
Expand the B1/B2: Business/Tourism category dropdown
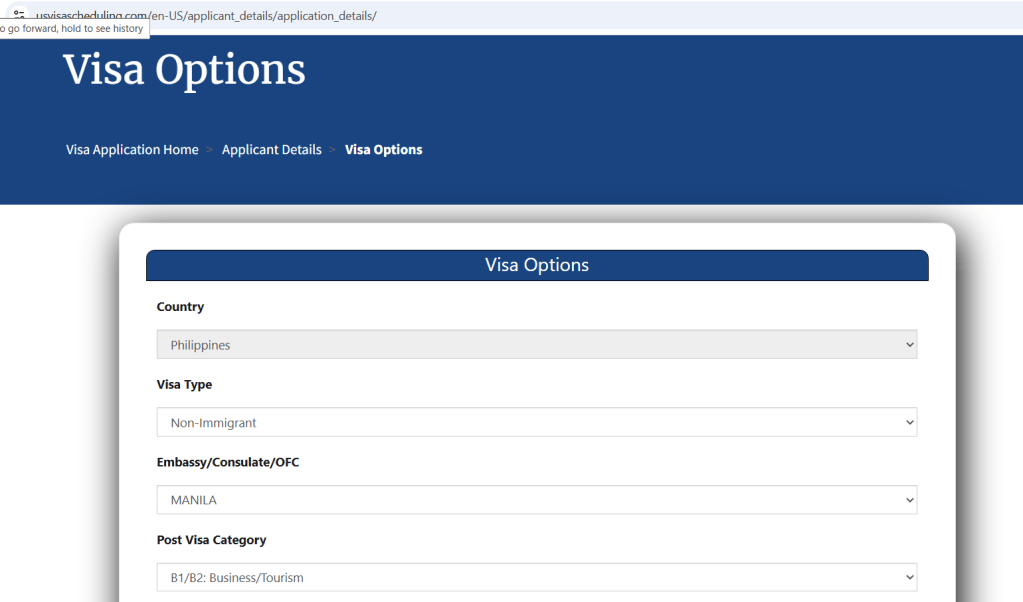(x=536, y=577)
